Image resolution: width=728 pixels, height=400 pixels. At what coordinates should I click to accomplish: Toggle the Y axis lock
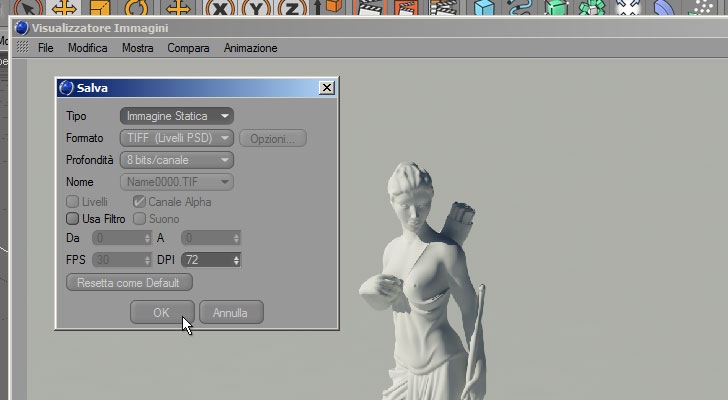tap(256, 7)
